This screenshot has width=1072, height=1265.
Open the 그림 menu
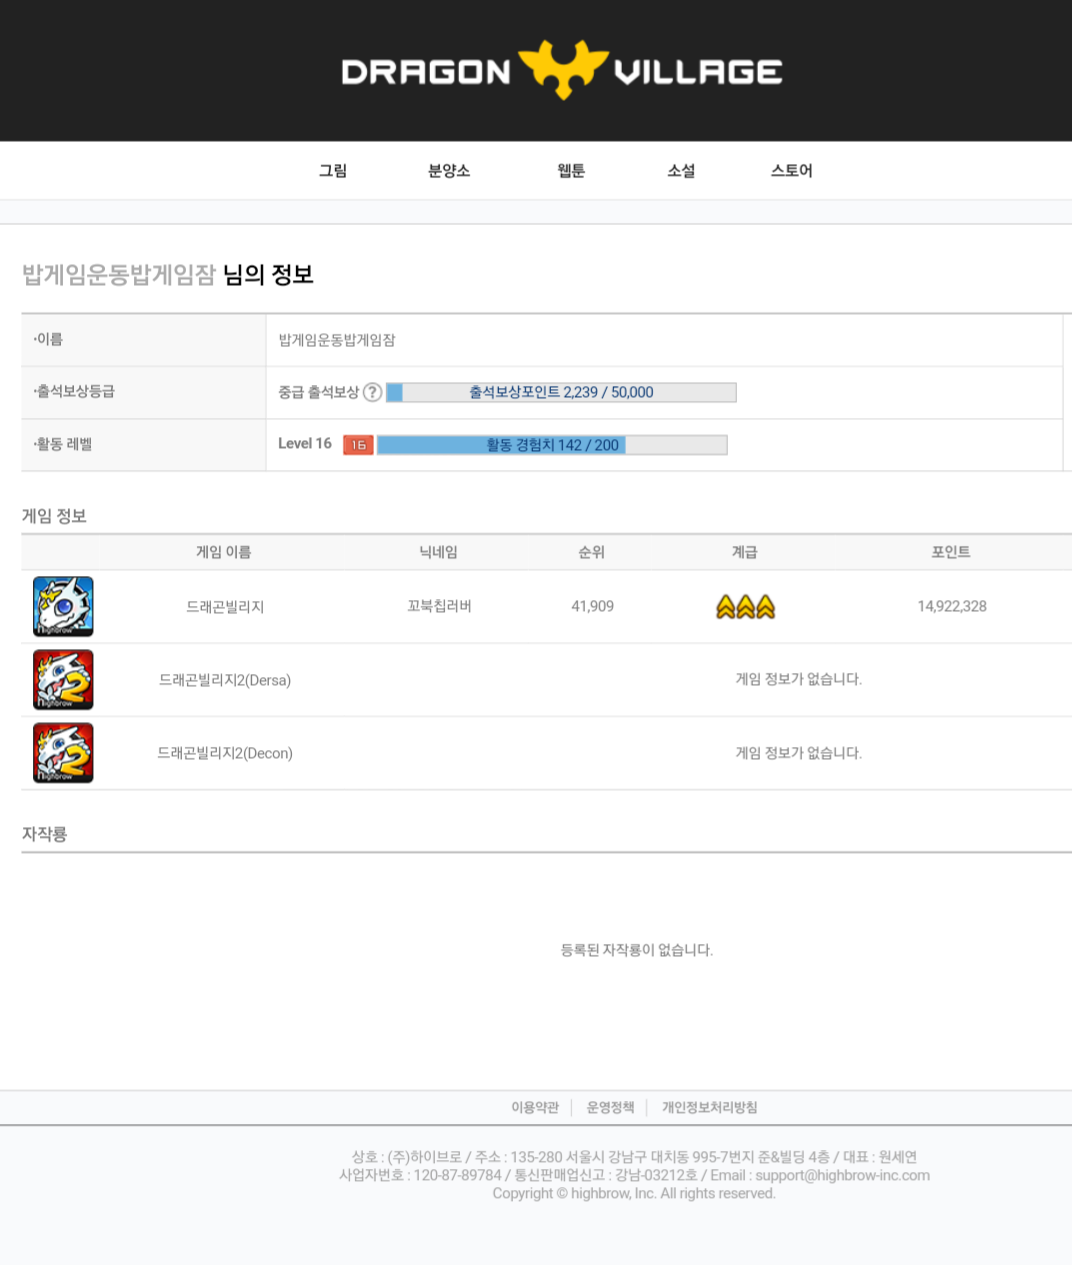(333, 171)
